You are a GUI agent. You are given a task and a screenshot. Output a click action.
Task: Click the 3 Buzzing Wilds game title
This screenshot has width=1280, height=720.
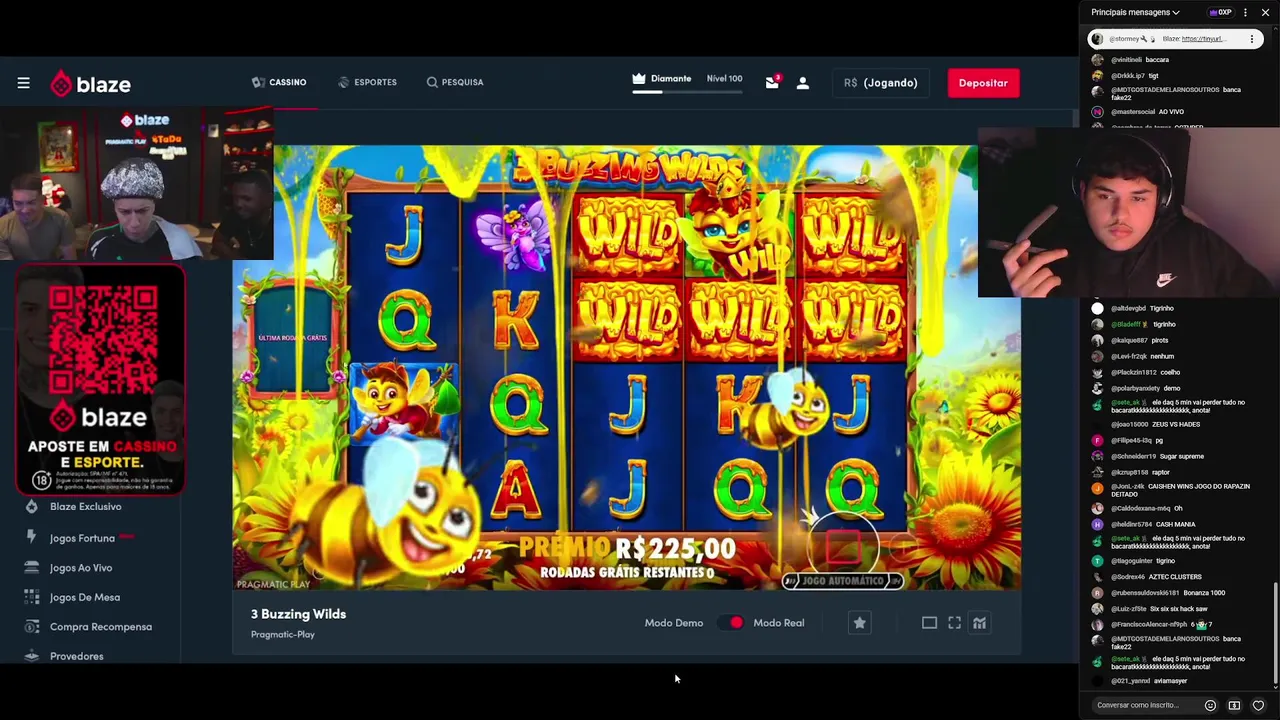(x=298, y=614)
